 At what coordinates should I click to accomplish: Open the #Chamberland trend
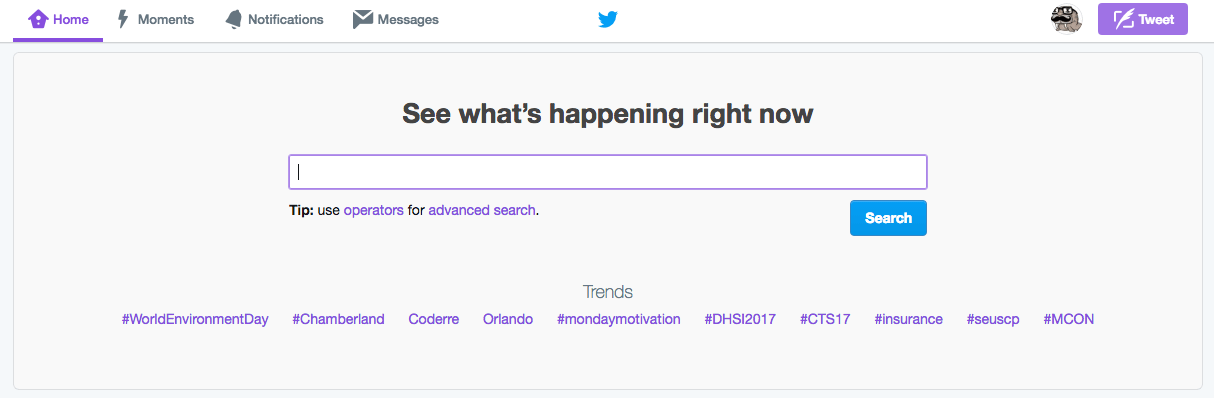click(338, 319)
